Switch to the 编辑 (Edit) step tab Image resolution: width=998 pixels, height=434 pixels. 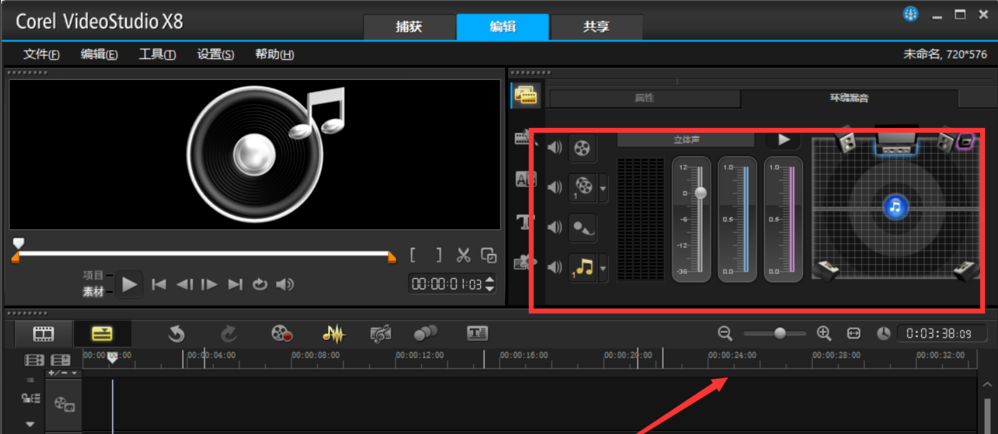coord(503,27)
